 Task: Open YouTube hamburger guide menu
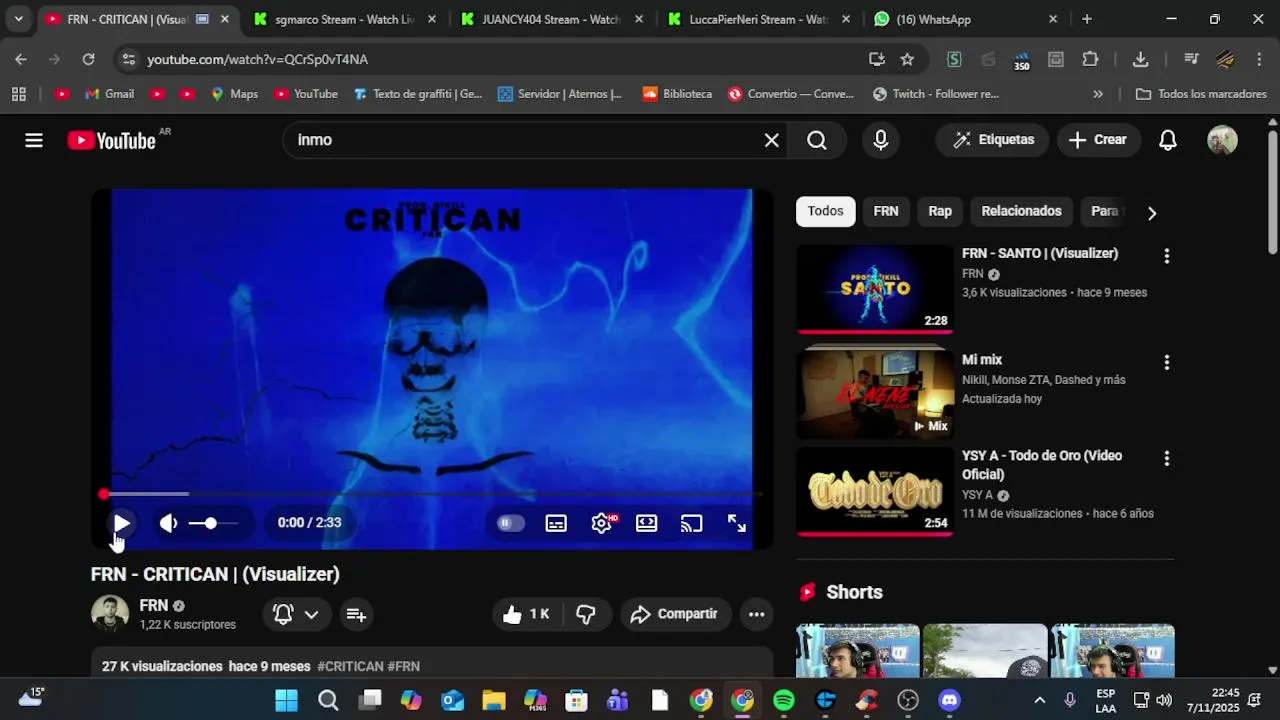click(x=34, y=140)
